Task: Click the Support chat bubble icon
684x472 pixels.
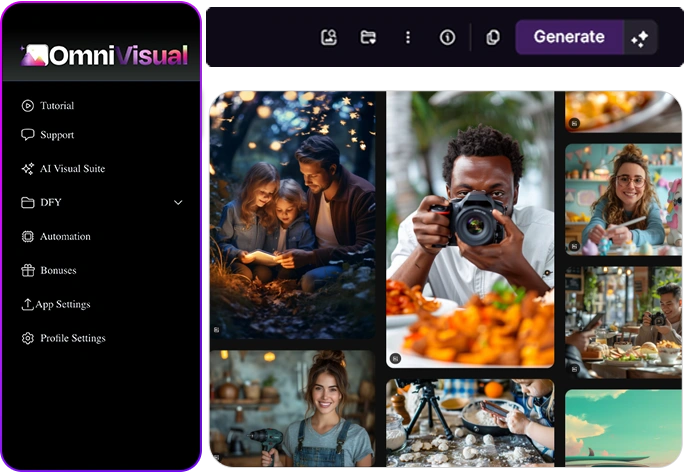Action: coord(27,135)
